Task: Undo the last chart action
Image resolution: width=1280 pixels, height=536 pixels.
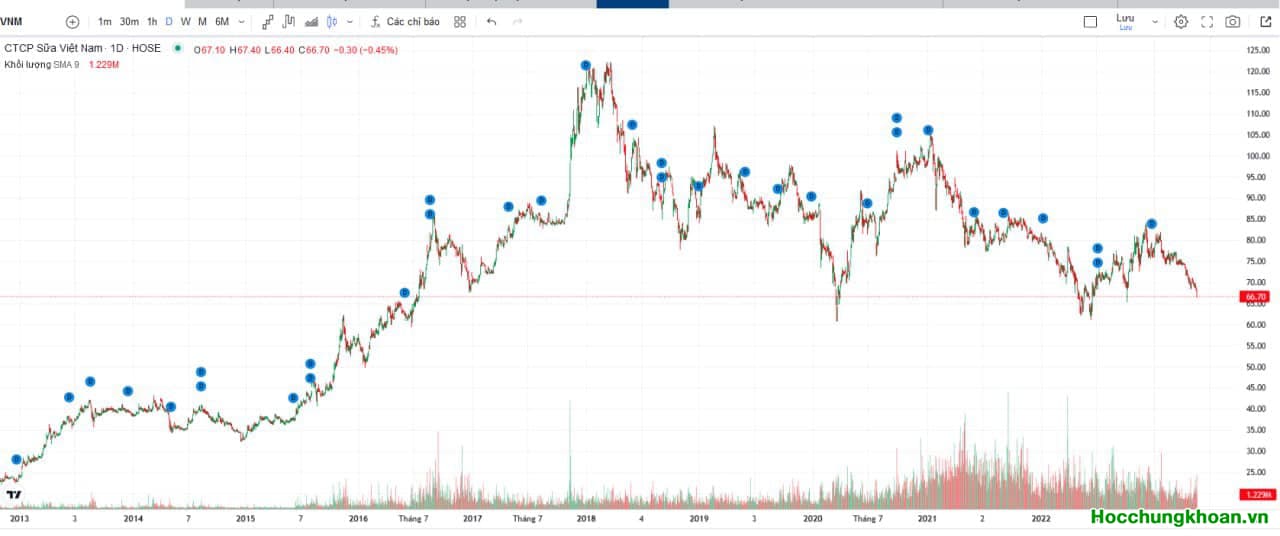Action: tap(491, 22)
